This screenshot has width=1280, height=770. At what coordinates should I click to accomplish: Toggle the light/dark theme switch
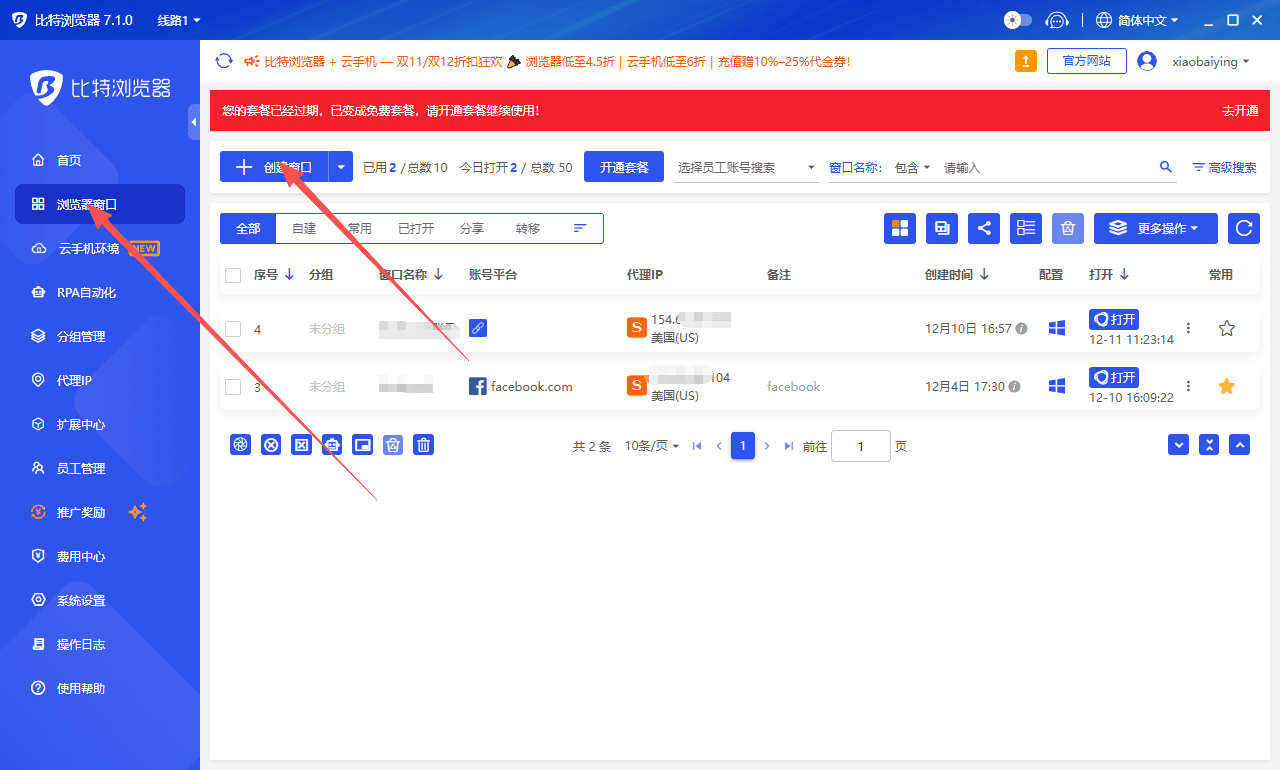[1018, 20]
